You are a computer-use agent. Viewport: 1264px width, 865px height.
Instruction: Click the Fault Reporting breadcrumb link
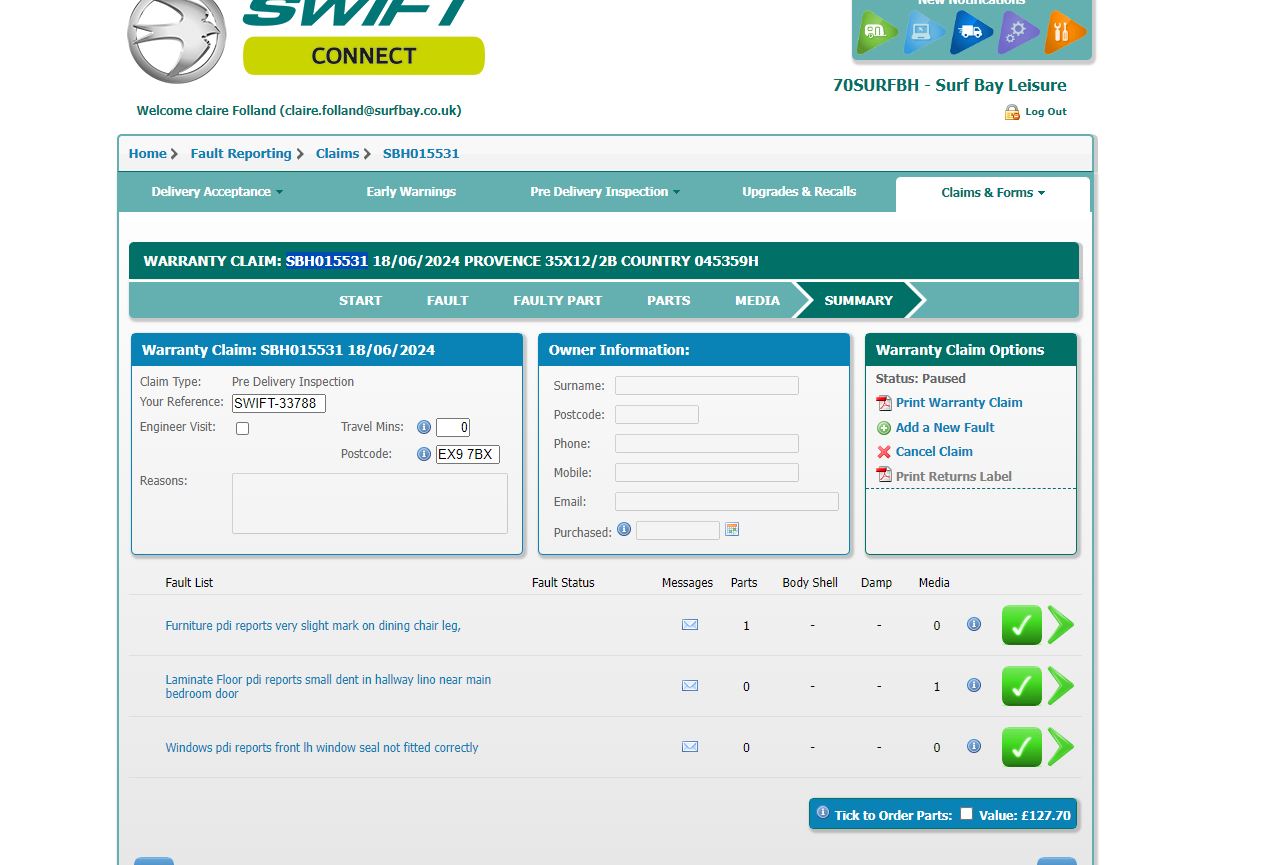pos(241,153)
